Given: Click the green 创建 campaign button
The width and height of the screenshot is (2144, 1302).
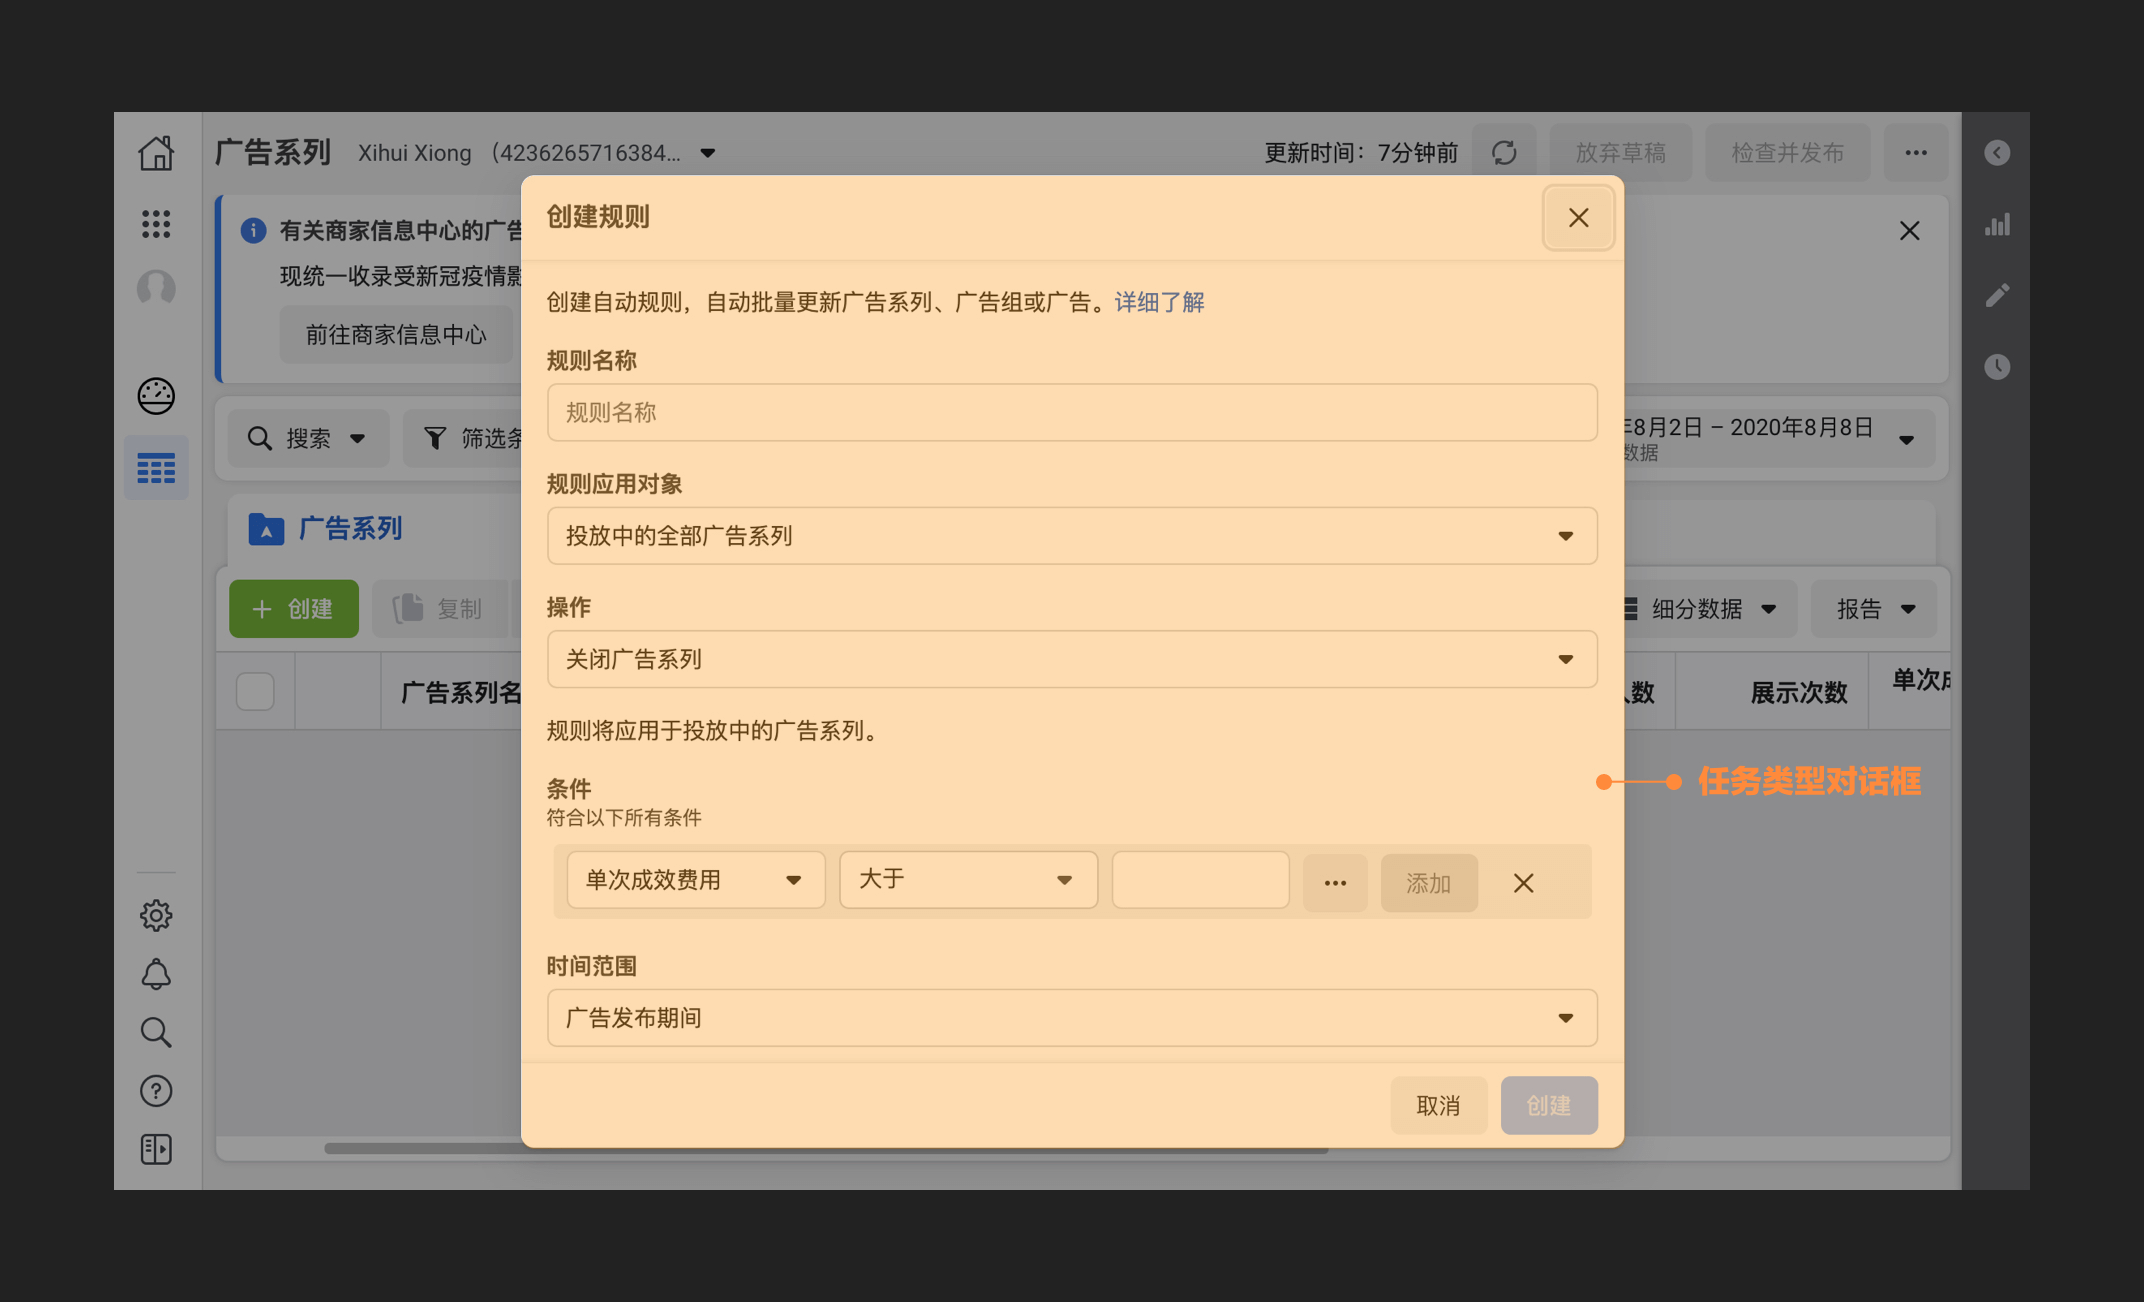Looking at the screenshot, I should pyautogui.click(x=293, y=609).
